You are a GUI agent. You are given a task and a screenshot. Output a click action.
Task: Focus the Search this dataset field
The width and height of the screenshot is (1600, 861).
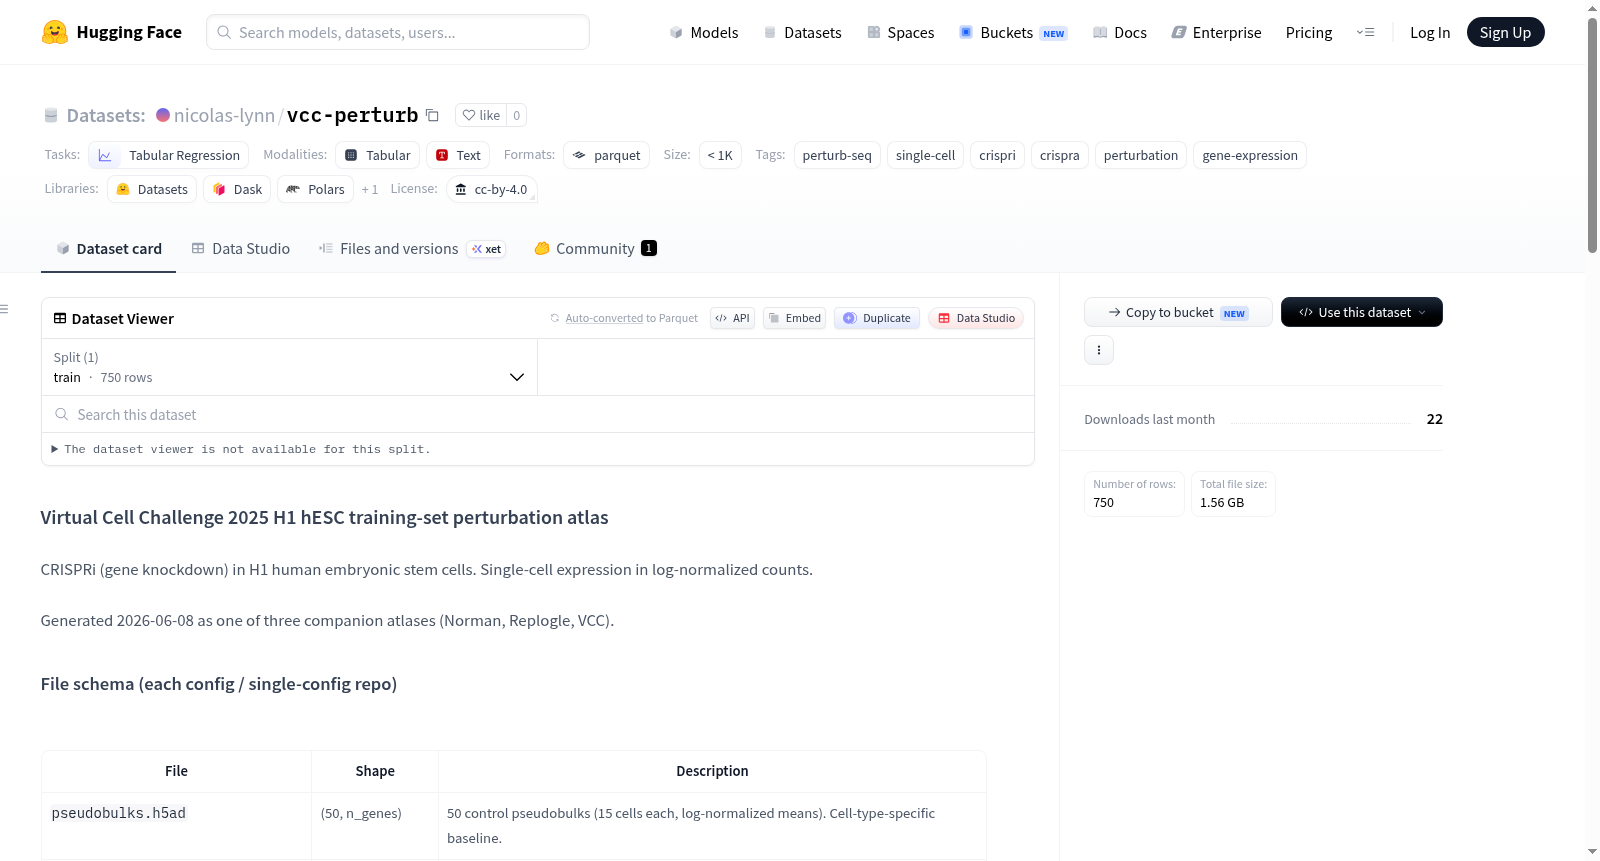point(538,414)
